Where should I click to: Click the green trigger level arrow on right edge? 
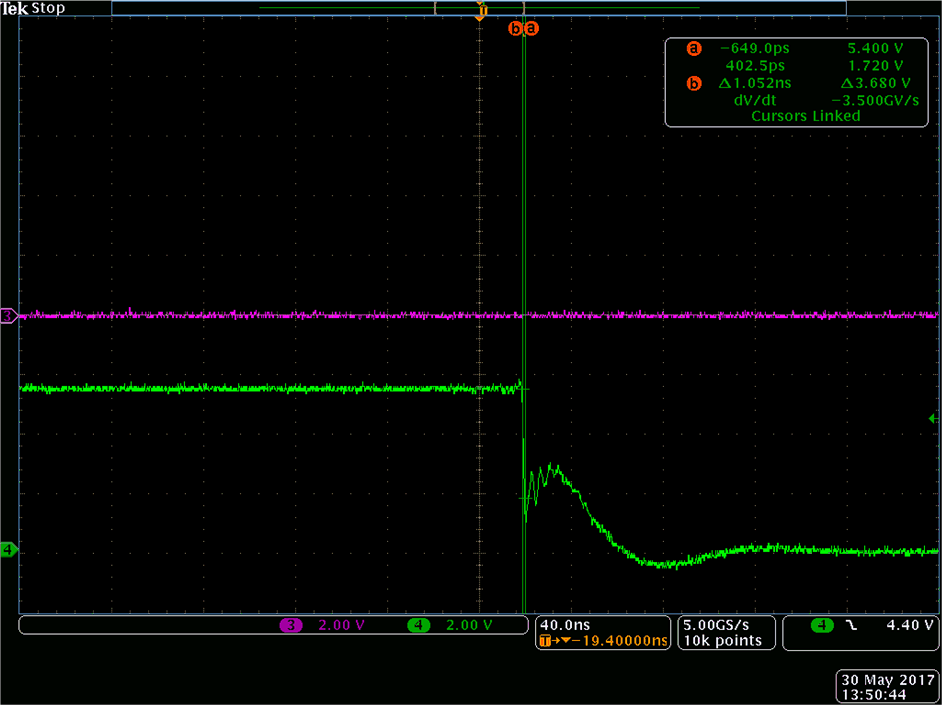(x=933, y=418)
